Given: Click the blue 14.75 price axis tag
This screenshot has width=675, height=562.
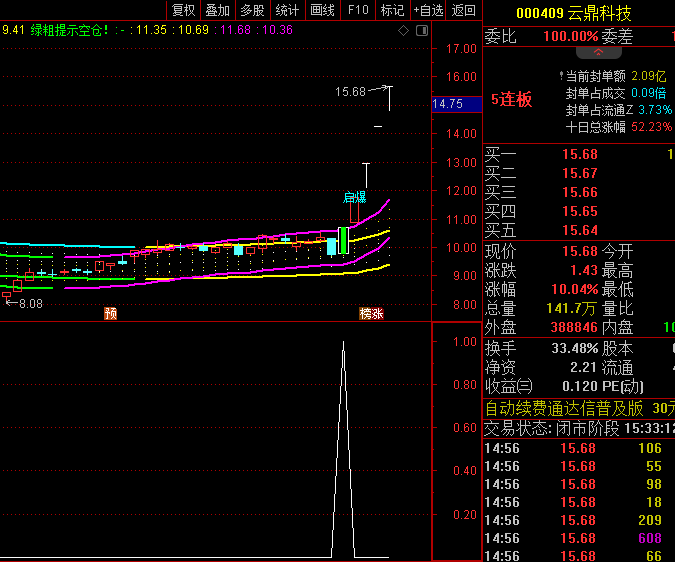Looking at the screenshot, I should point(447,103).
